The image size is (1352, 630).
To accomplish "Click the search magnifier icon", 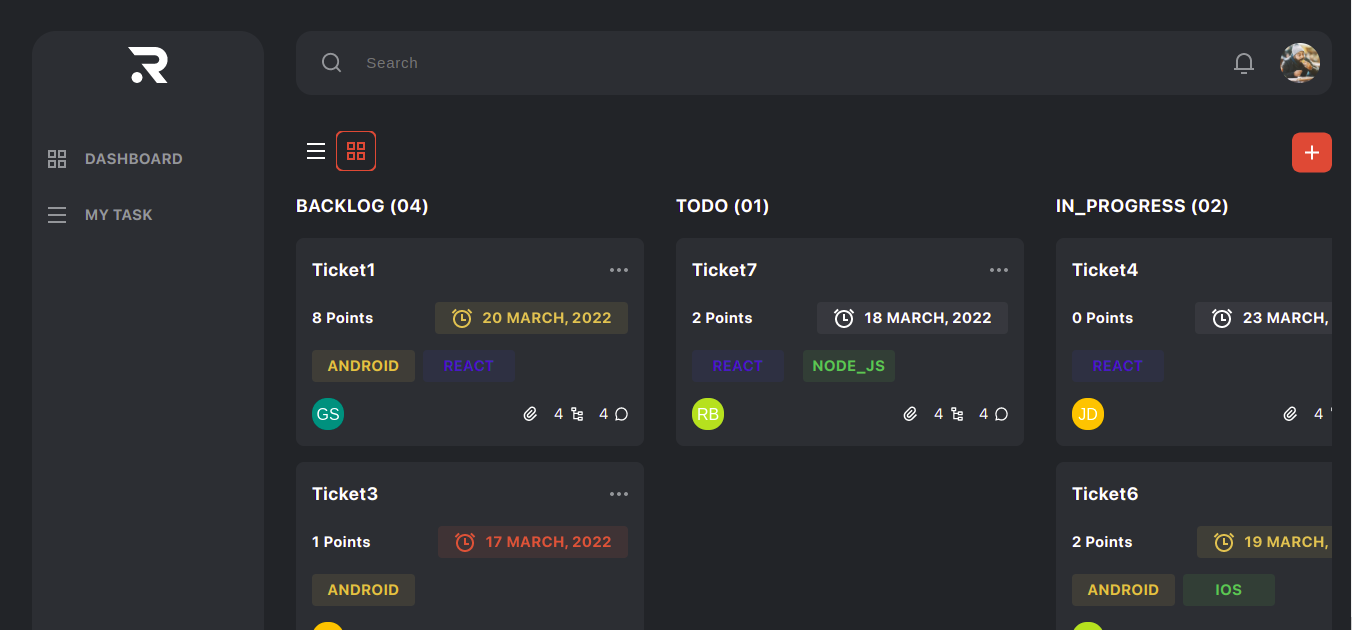I will coord(331,62).
